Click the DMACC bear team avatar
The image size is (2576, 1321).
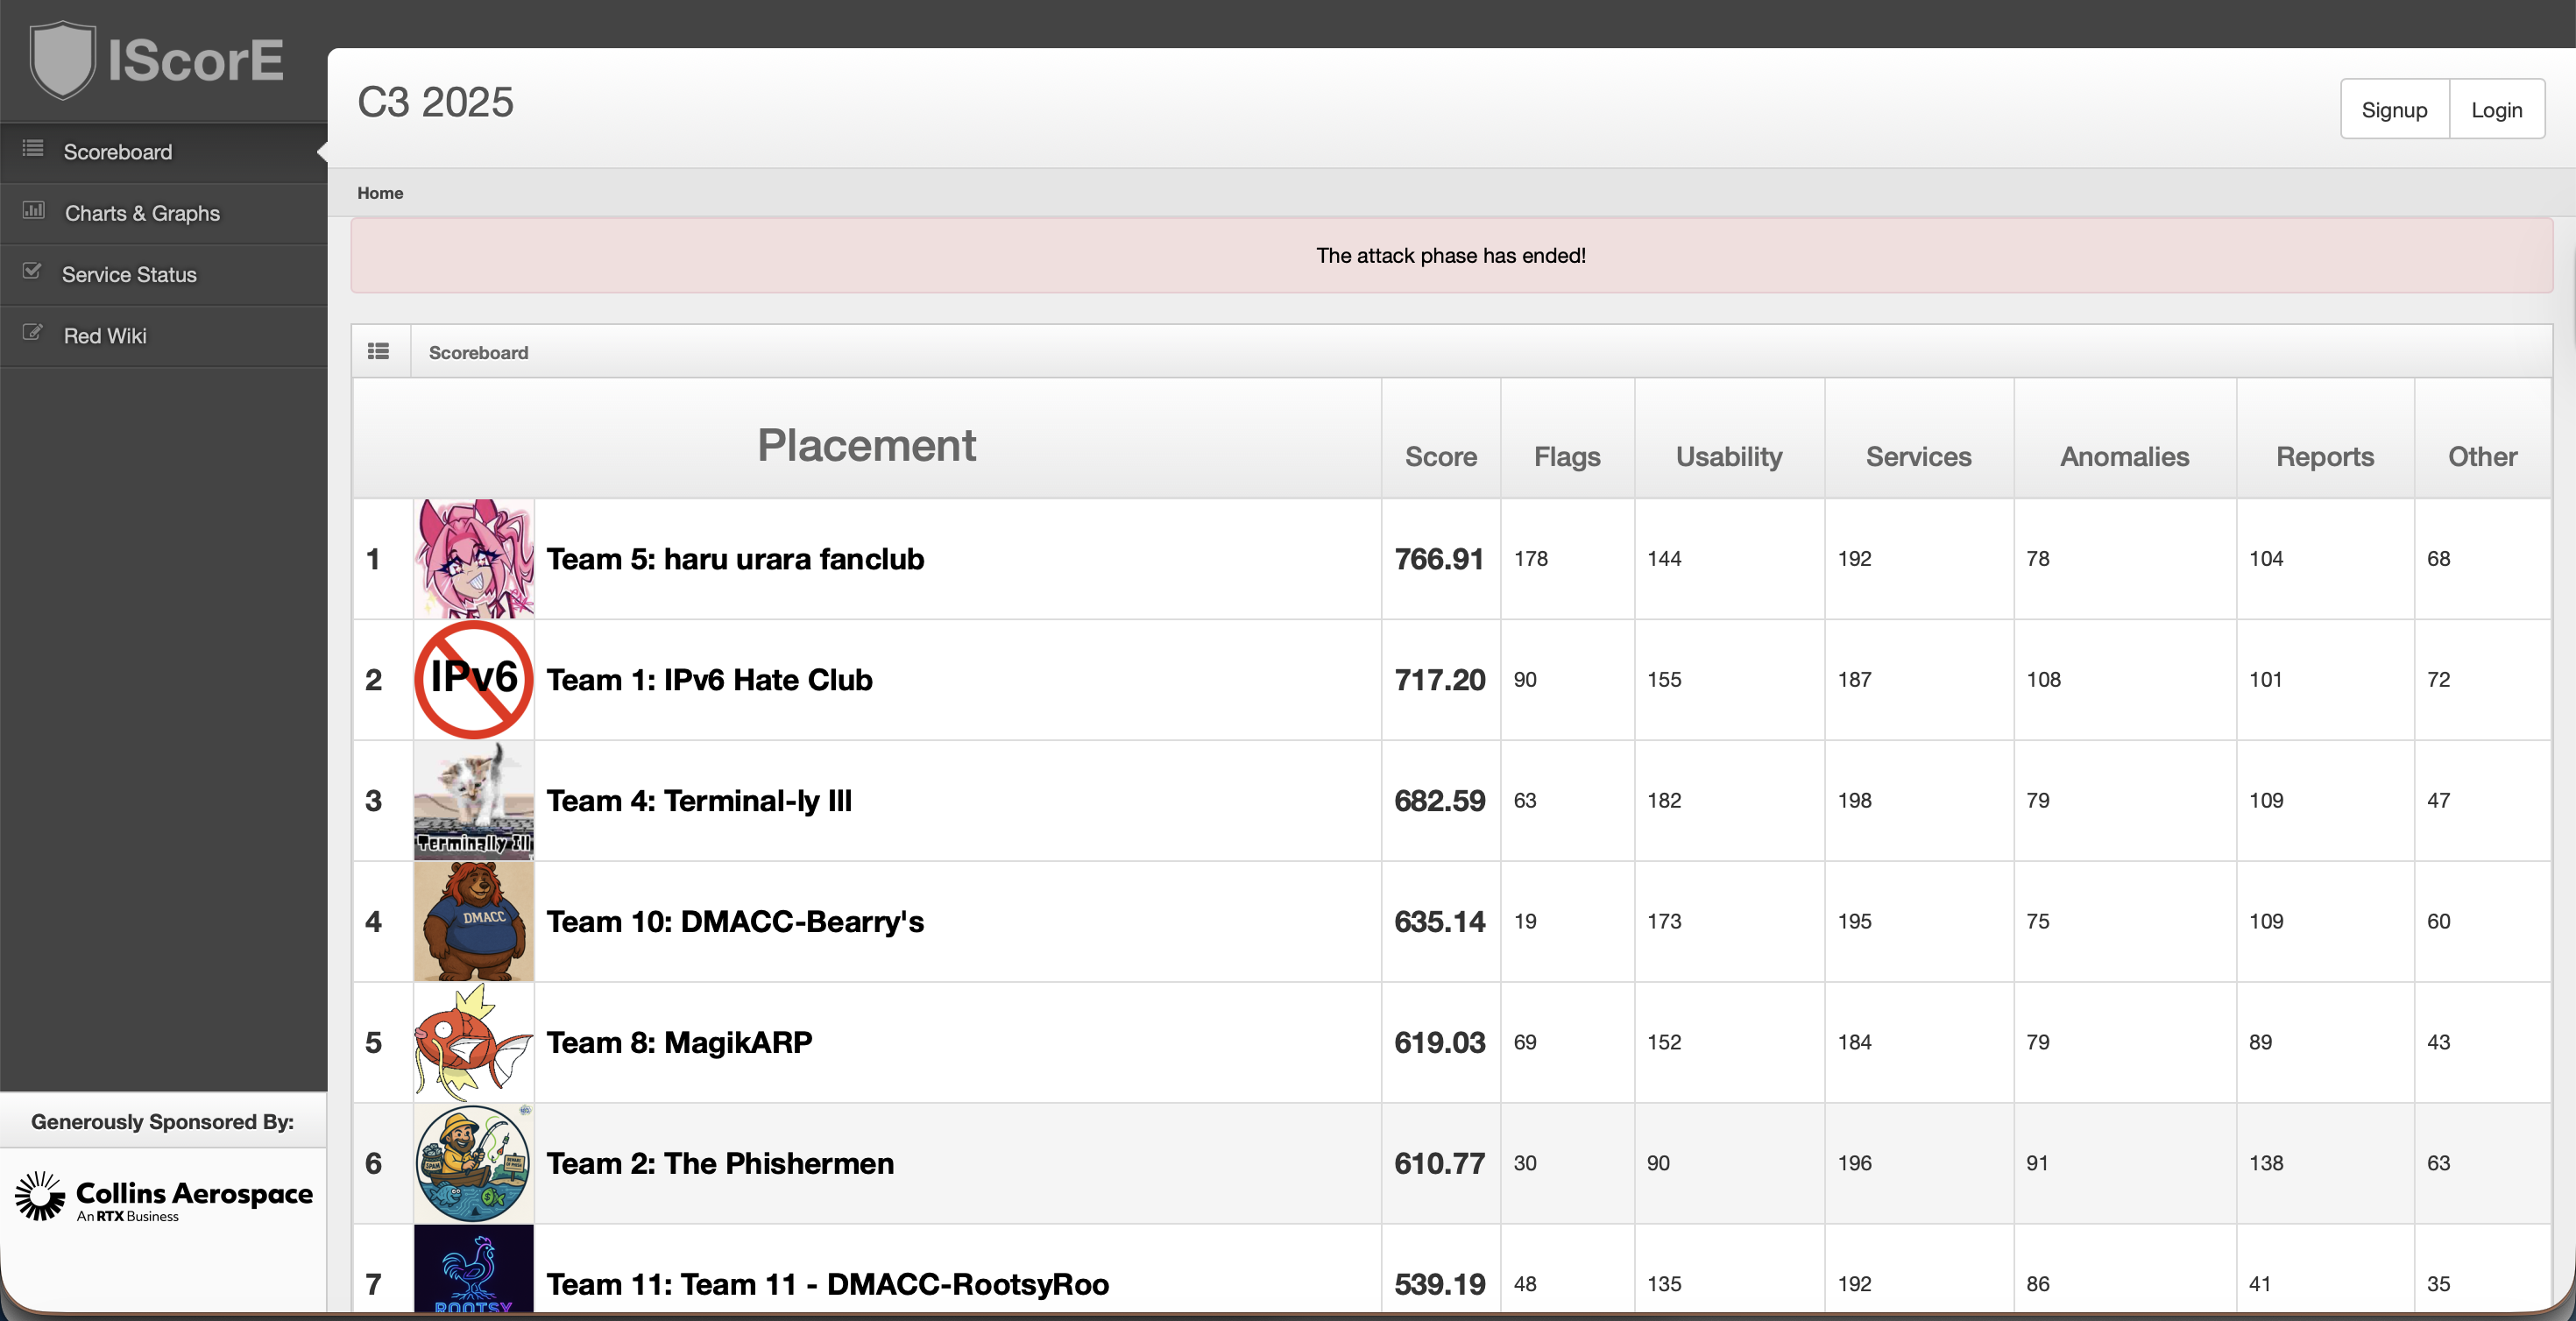(x=473, y=921)
